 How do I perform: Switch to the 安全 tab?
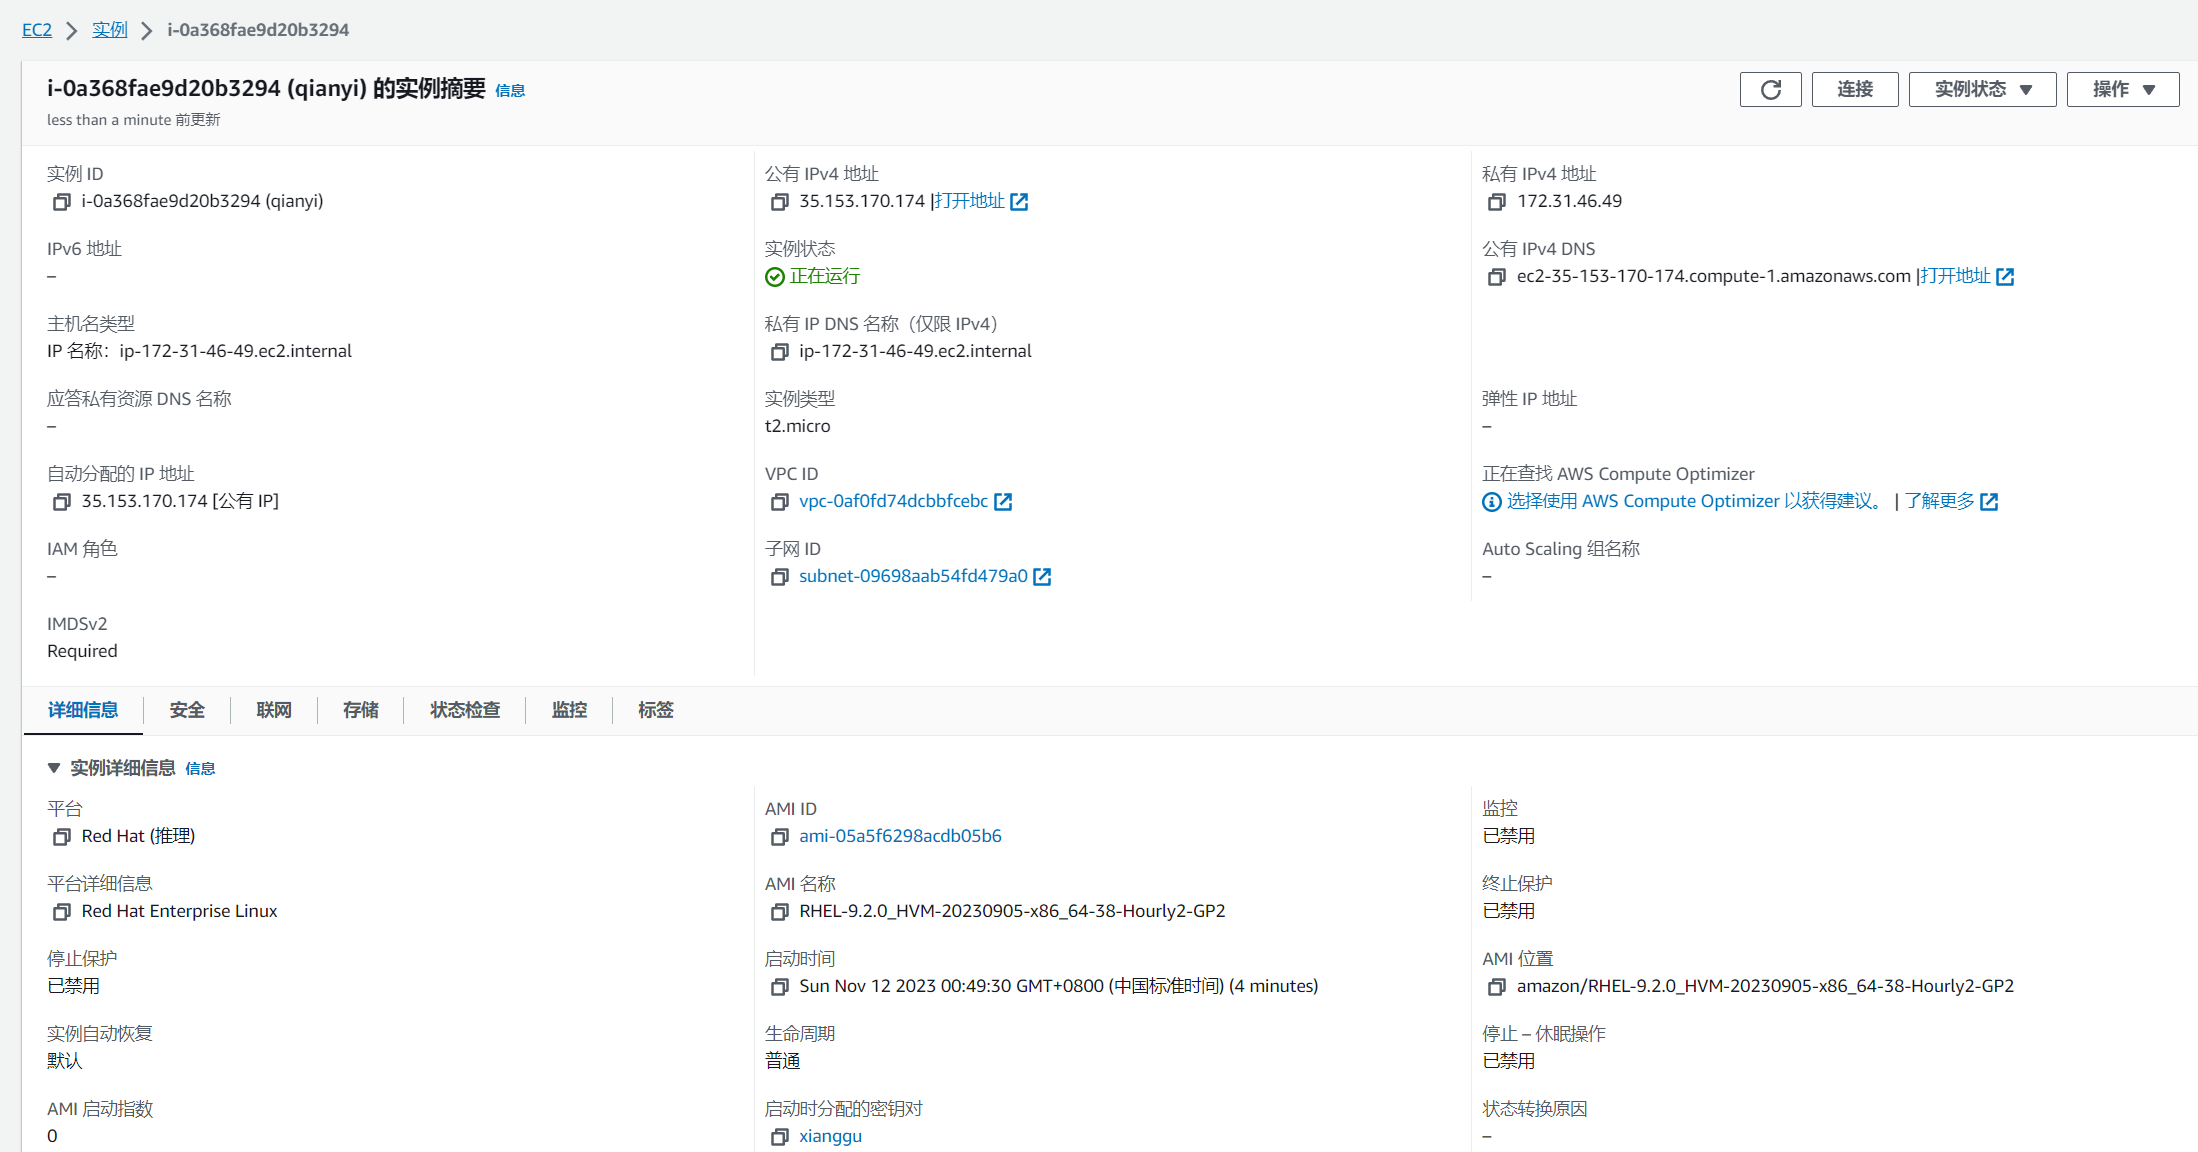point(187,710)
